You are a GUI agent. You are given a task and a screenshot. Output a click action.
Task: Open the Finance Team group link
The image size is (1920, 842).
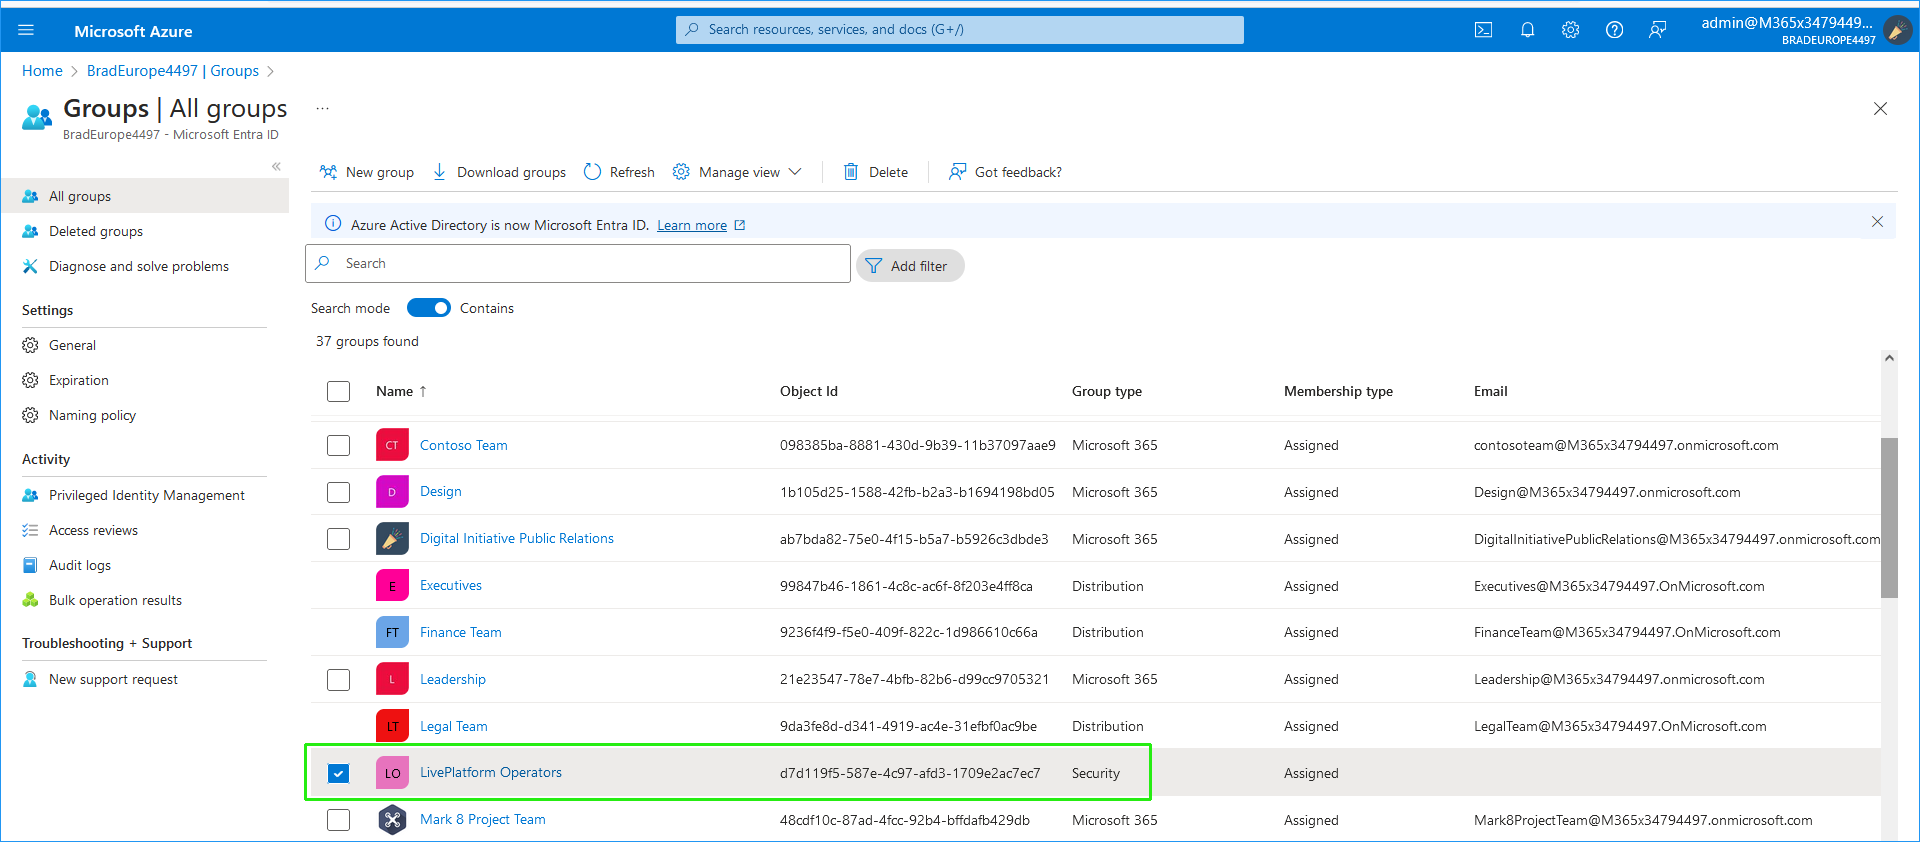point(461,632)
